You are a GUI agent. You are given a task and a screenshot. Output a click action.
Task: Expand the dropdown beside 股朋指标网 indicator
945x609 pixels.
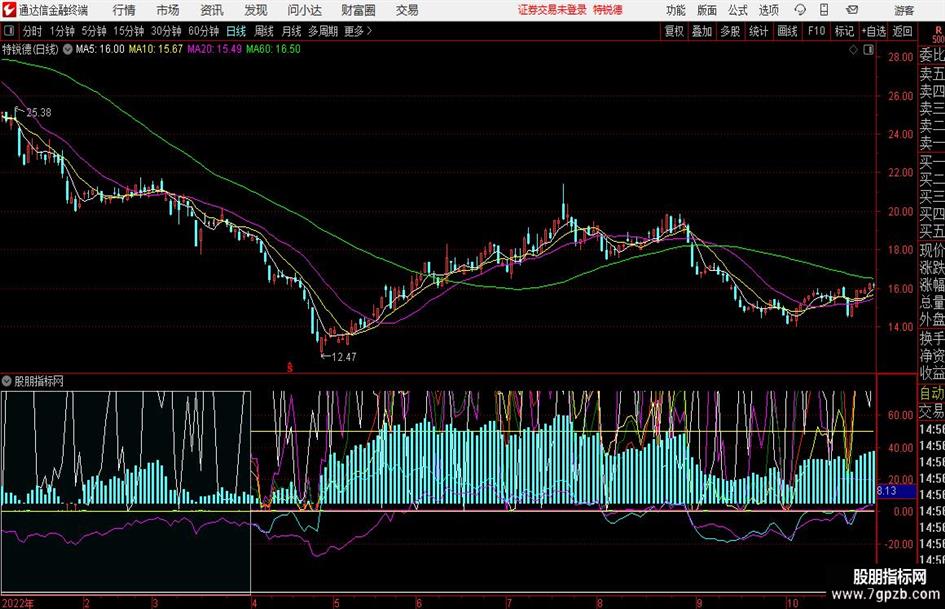click(7, 381)
